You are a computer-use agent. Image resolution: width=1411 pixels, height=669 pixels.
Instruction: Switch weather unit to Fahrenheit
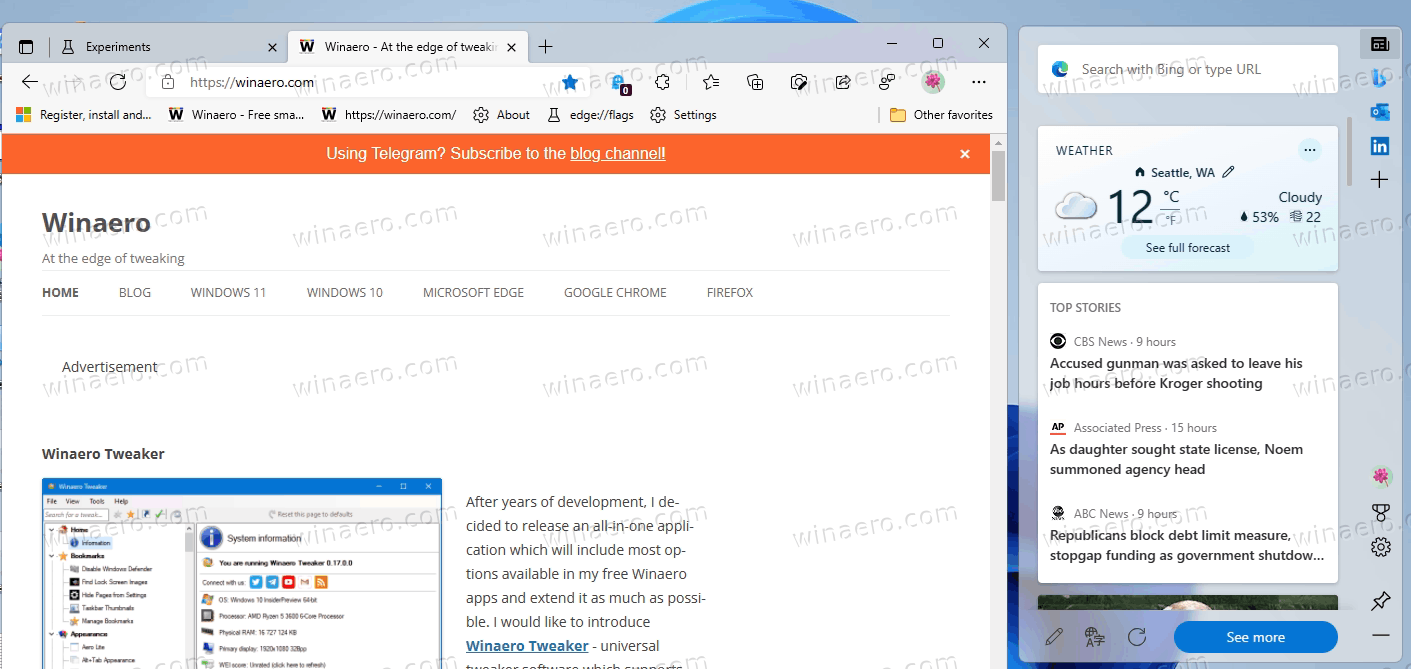[x=1170, y=218]
